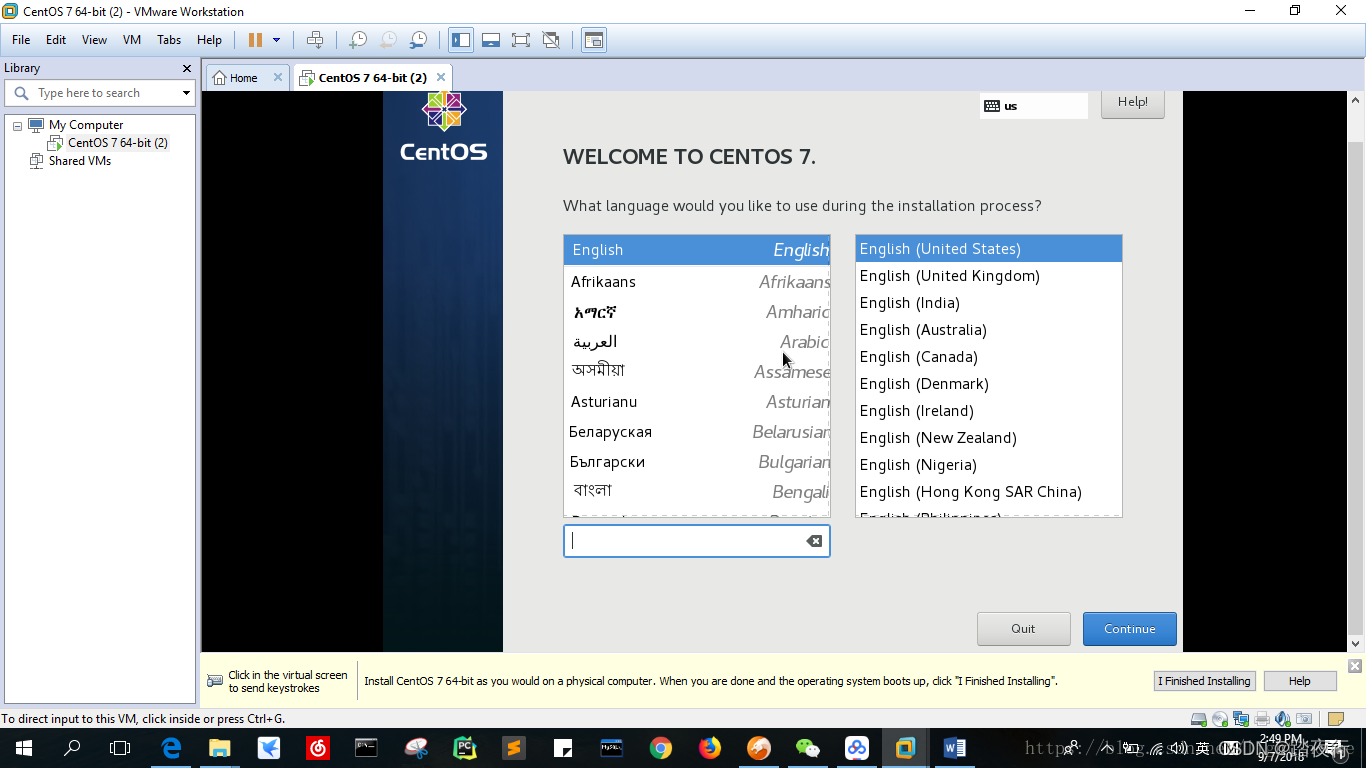Screen dimensions: 1366x768
Task: Switch to Unity mode
Action: (551, 40)
